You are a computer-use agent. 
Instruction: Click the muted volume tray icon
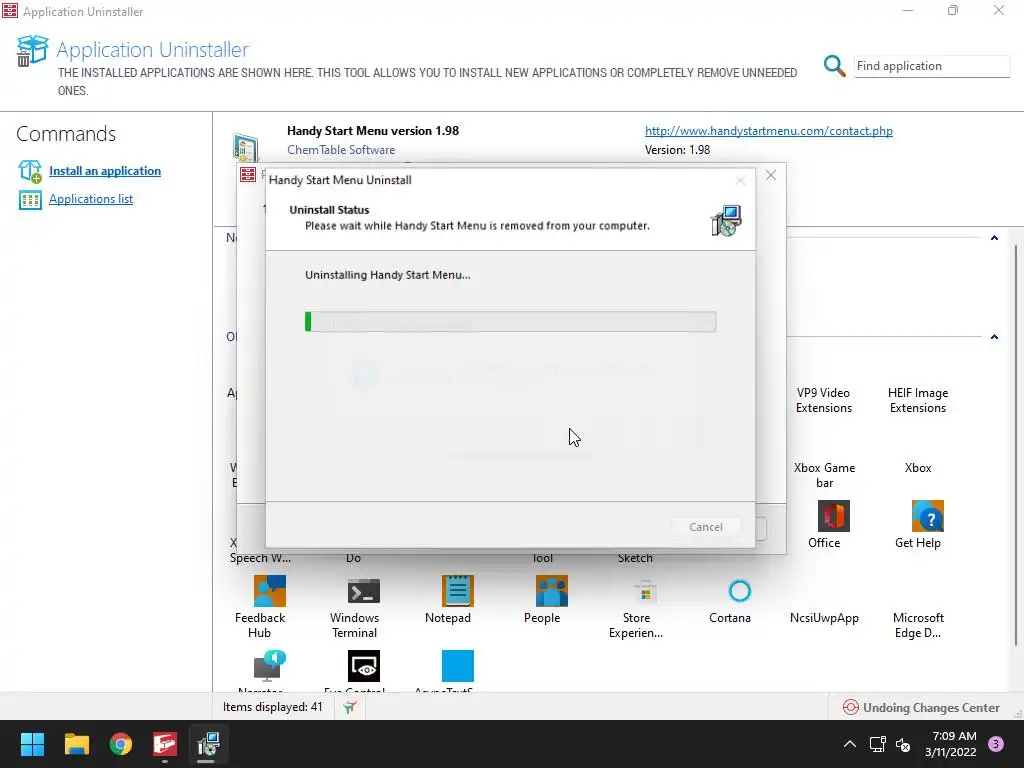coord(903,744)
